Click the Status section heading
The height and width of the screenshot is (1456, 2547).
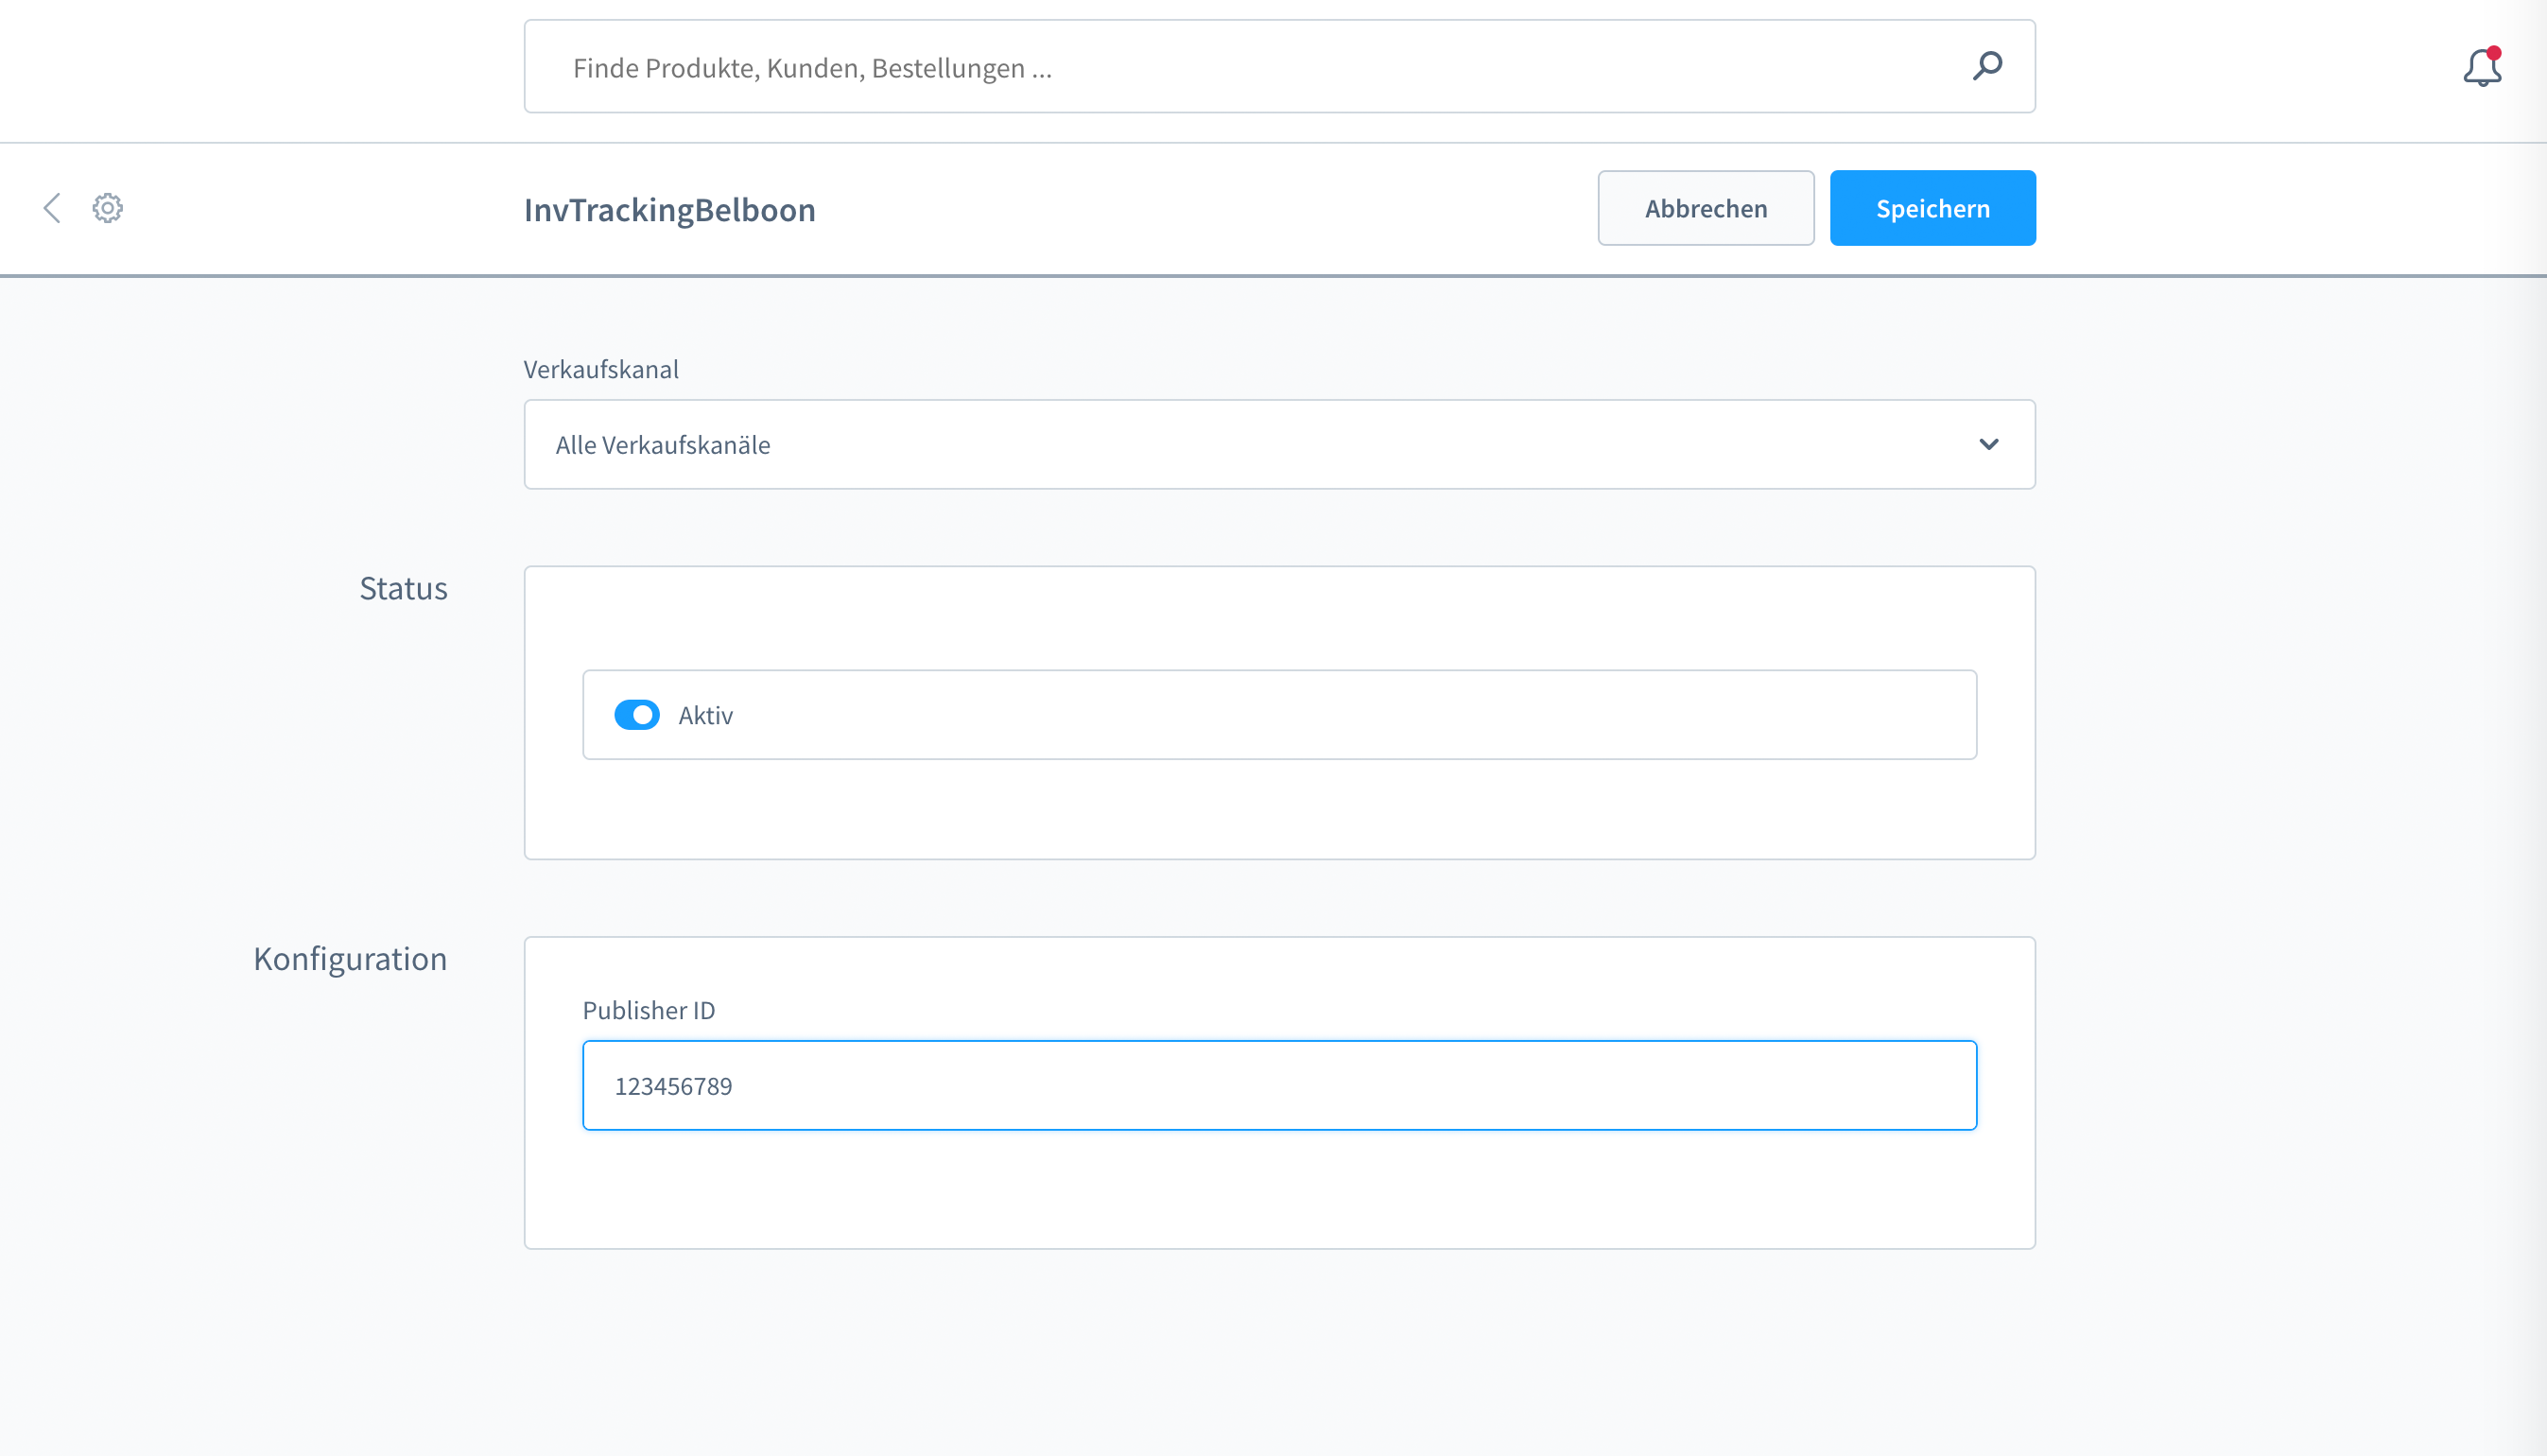[x=403, y=588]
